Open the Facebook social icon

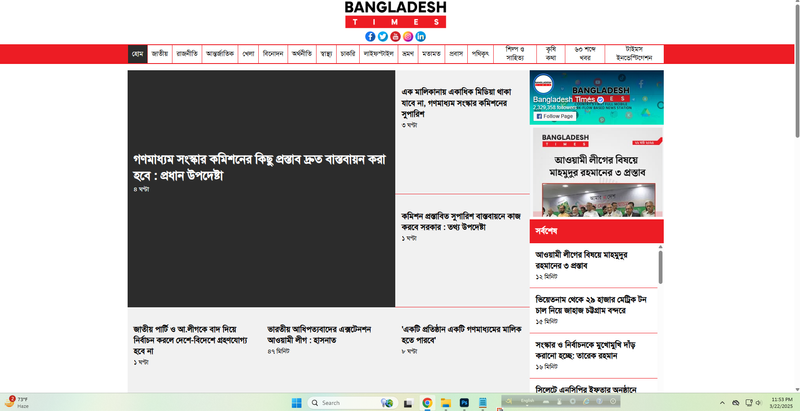pyautogui.click(x=370, y=37)
